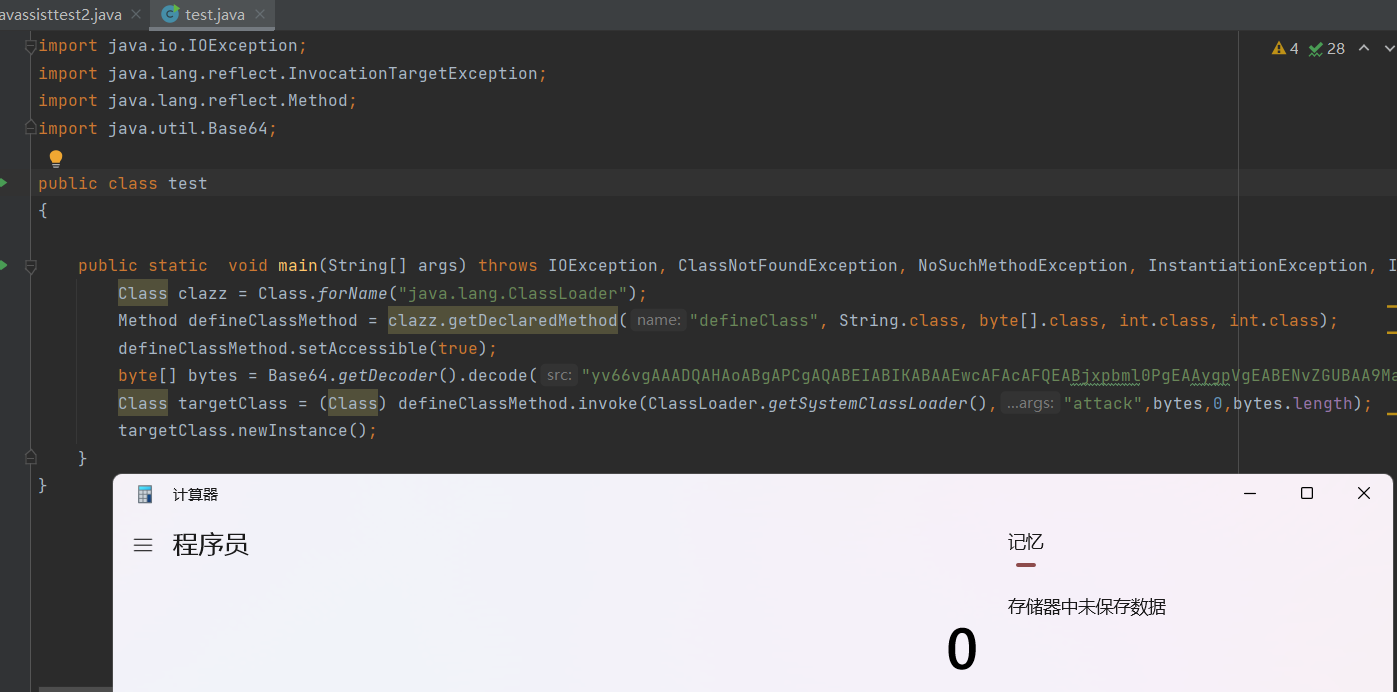The width and height of the screenshot is (1397, 692).
Task: Click the Base64 encoded payload string
Action: click(988, 376)
